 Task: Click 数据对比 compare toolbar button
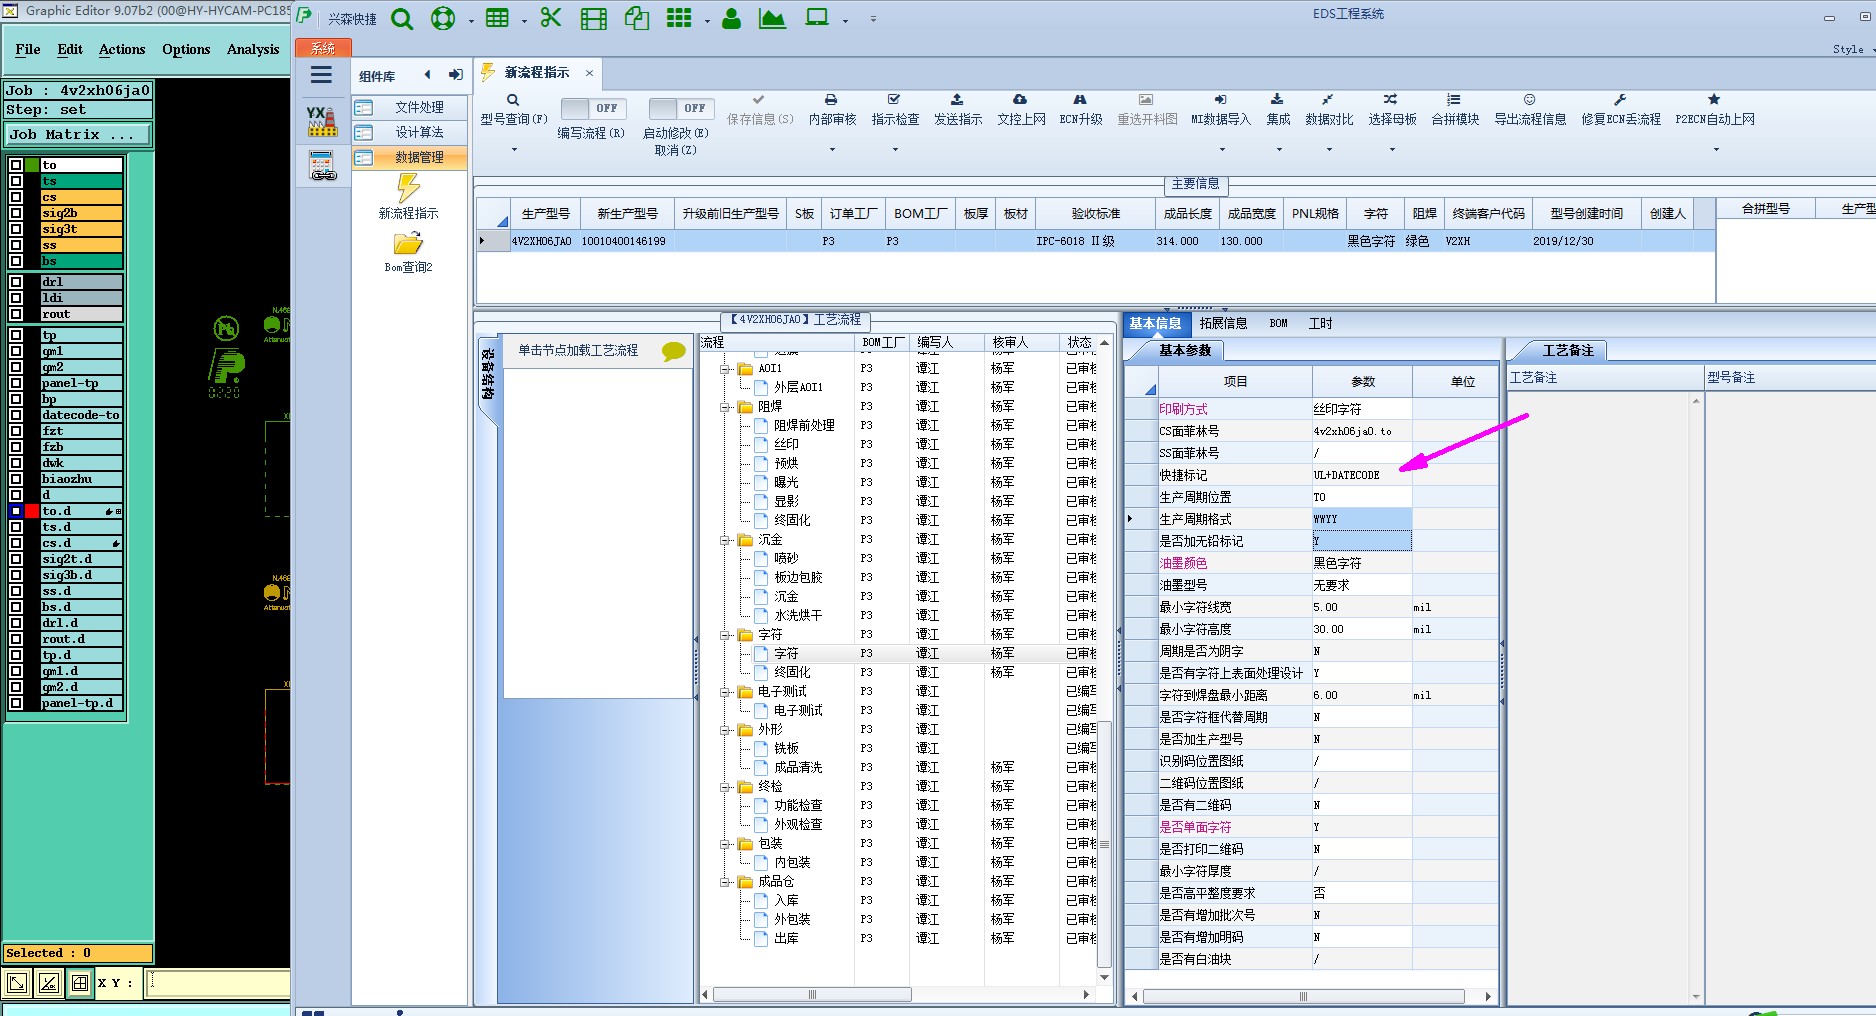click(1329, 109)
